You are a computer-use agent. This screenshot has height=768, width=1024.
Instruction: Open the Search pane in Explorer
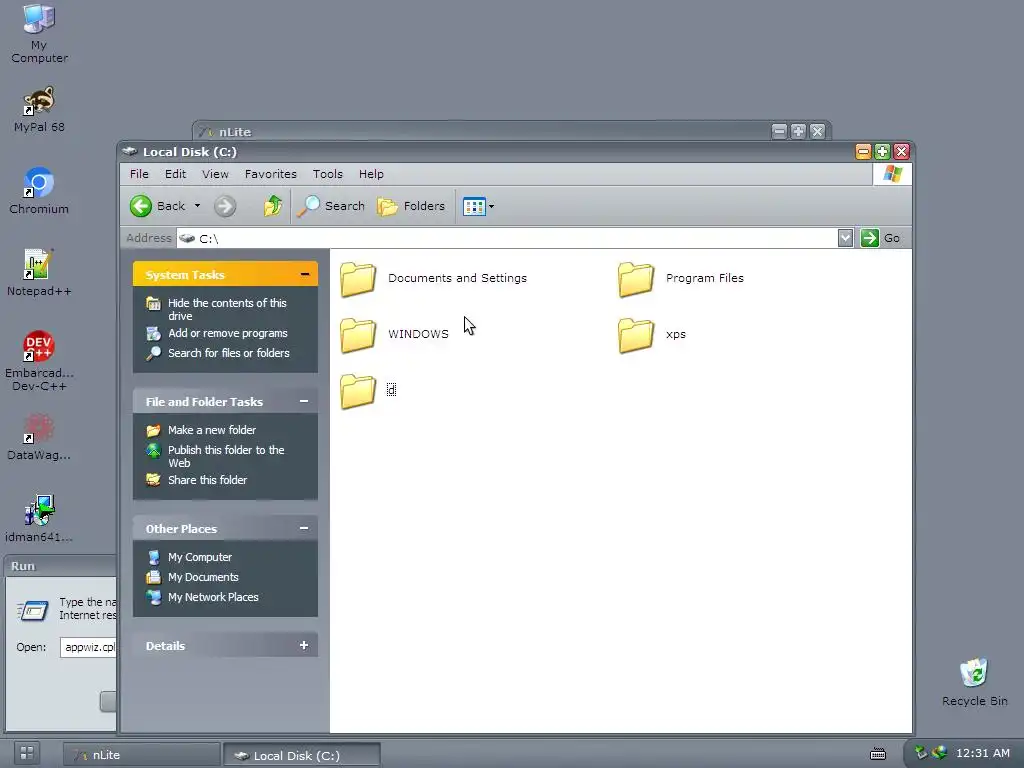coord(331,206)
